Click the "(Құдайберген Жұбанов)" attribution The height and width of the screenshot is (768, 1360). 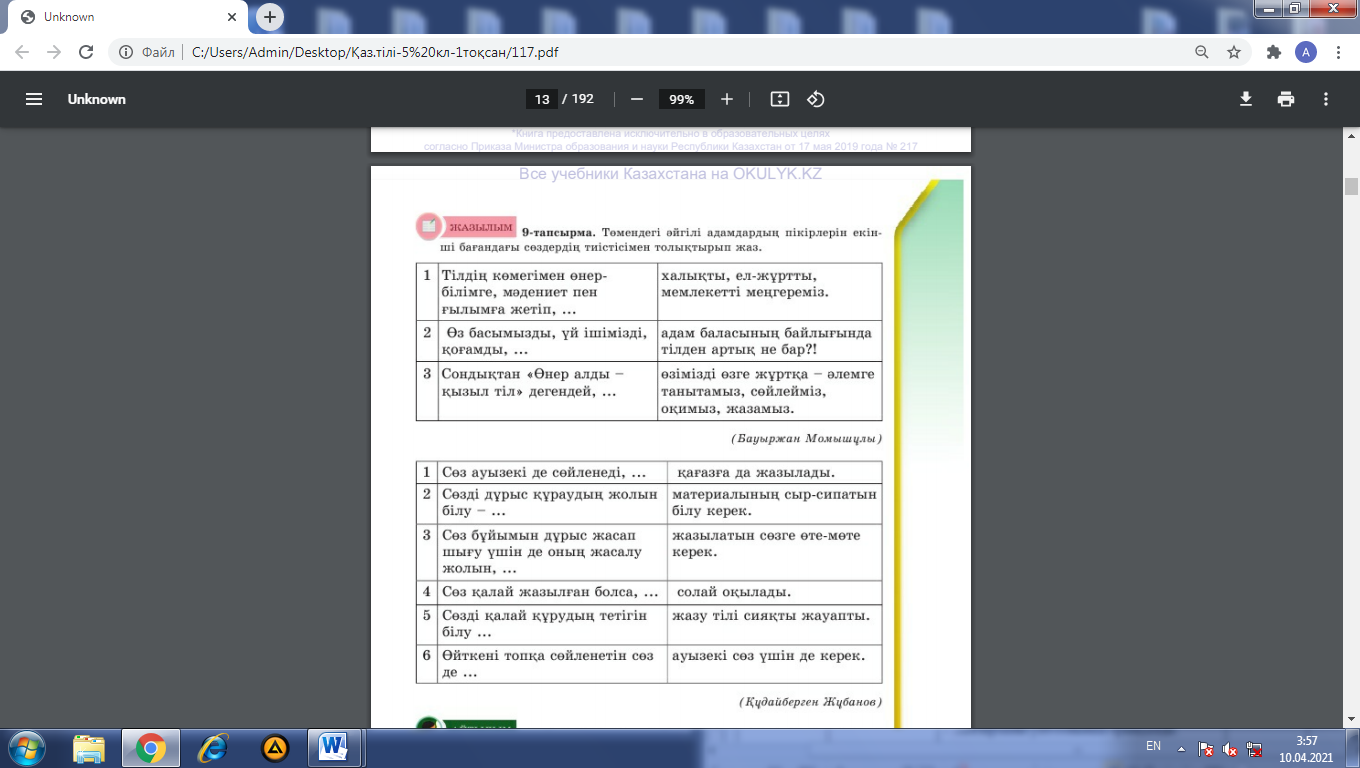point(810,702)
